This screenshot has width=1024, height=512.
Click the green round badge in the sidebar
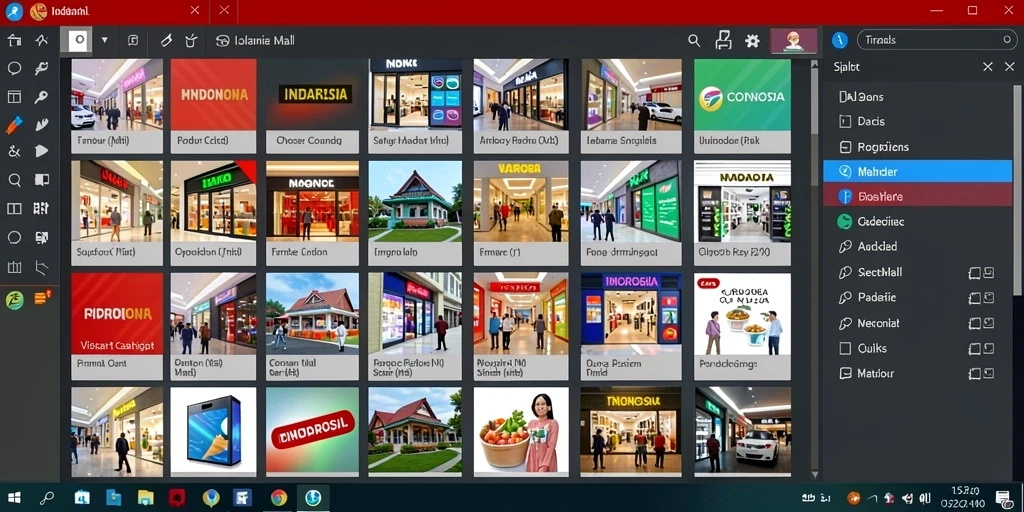(x=14, y=300)
